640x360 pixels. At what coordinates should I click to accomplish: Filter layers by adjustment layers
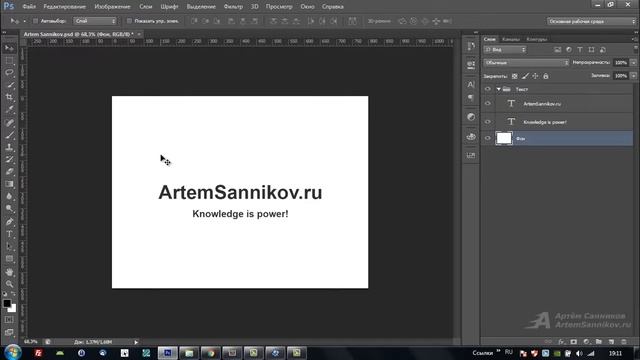click(569, 50)
